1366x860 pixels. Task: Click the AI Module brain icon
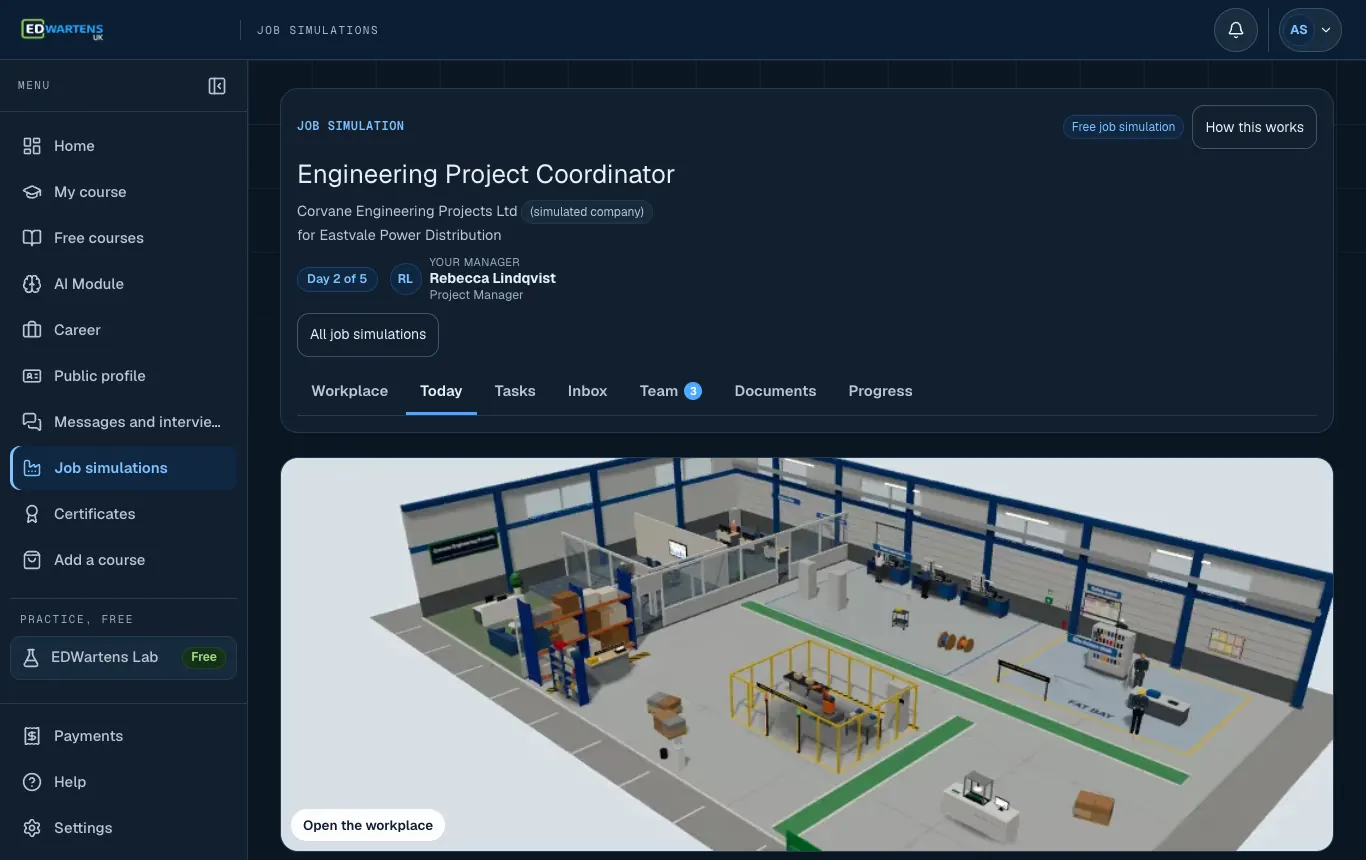pos(32,284)
